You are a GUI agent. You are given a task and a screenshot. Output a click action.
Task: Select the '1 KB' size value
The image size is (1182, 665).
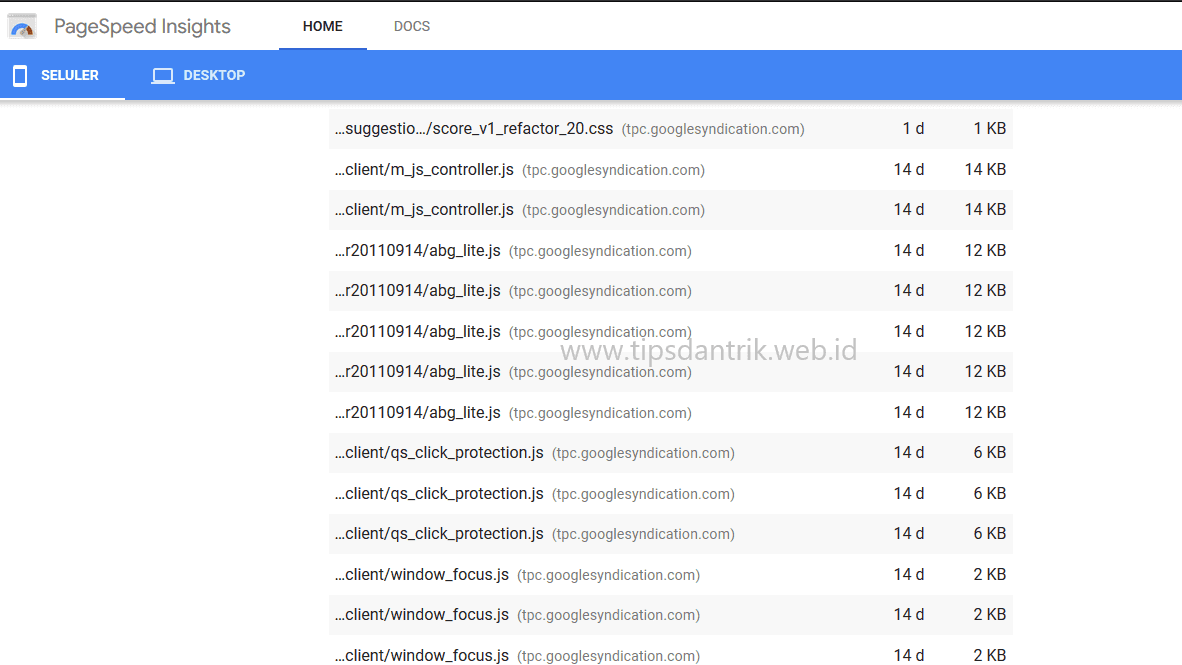point(990,129)
